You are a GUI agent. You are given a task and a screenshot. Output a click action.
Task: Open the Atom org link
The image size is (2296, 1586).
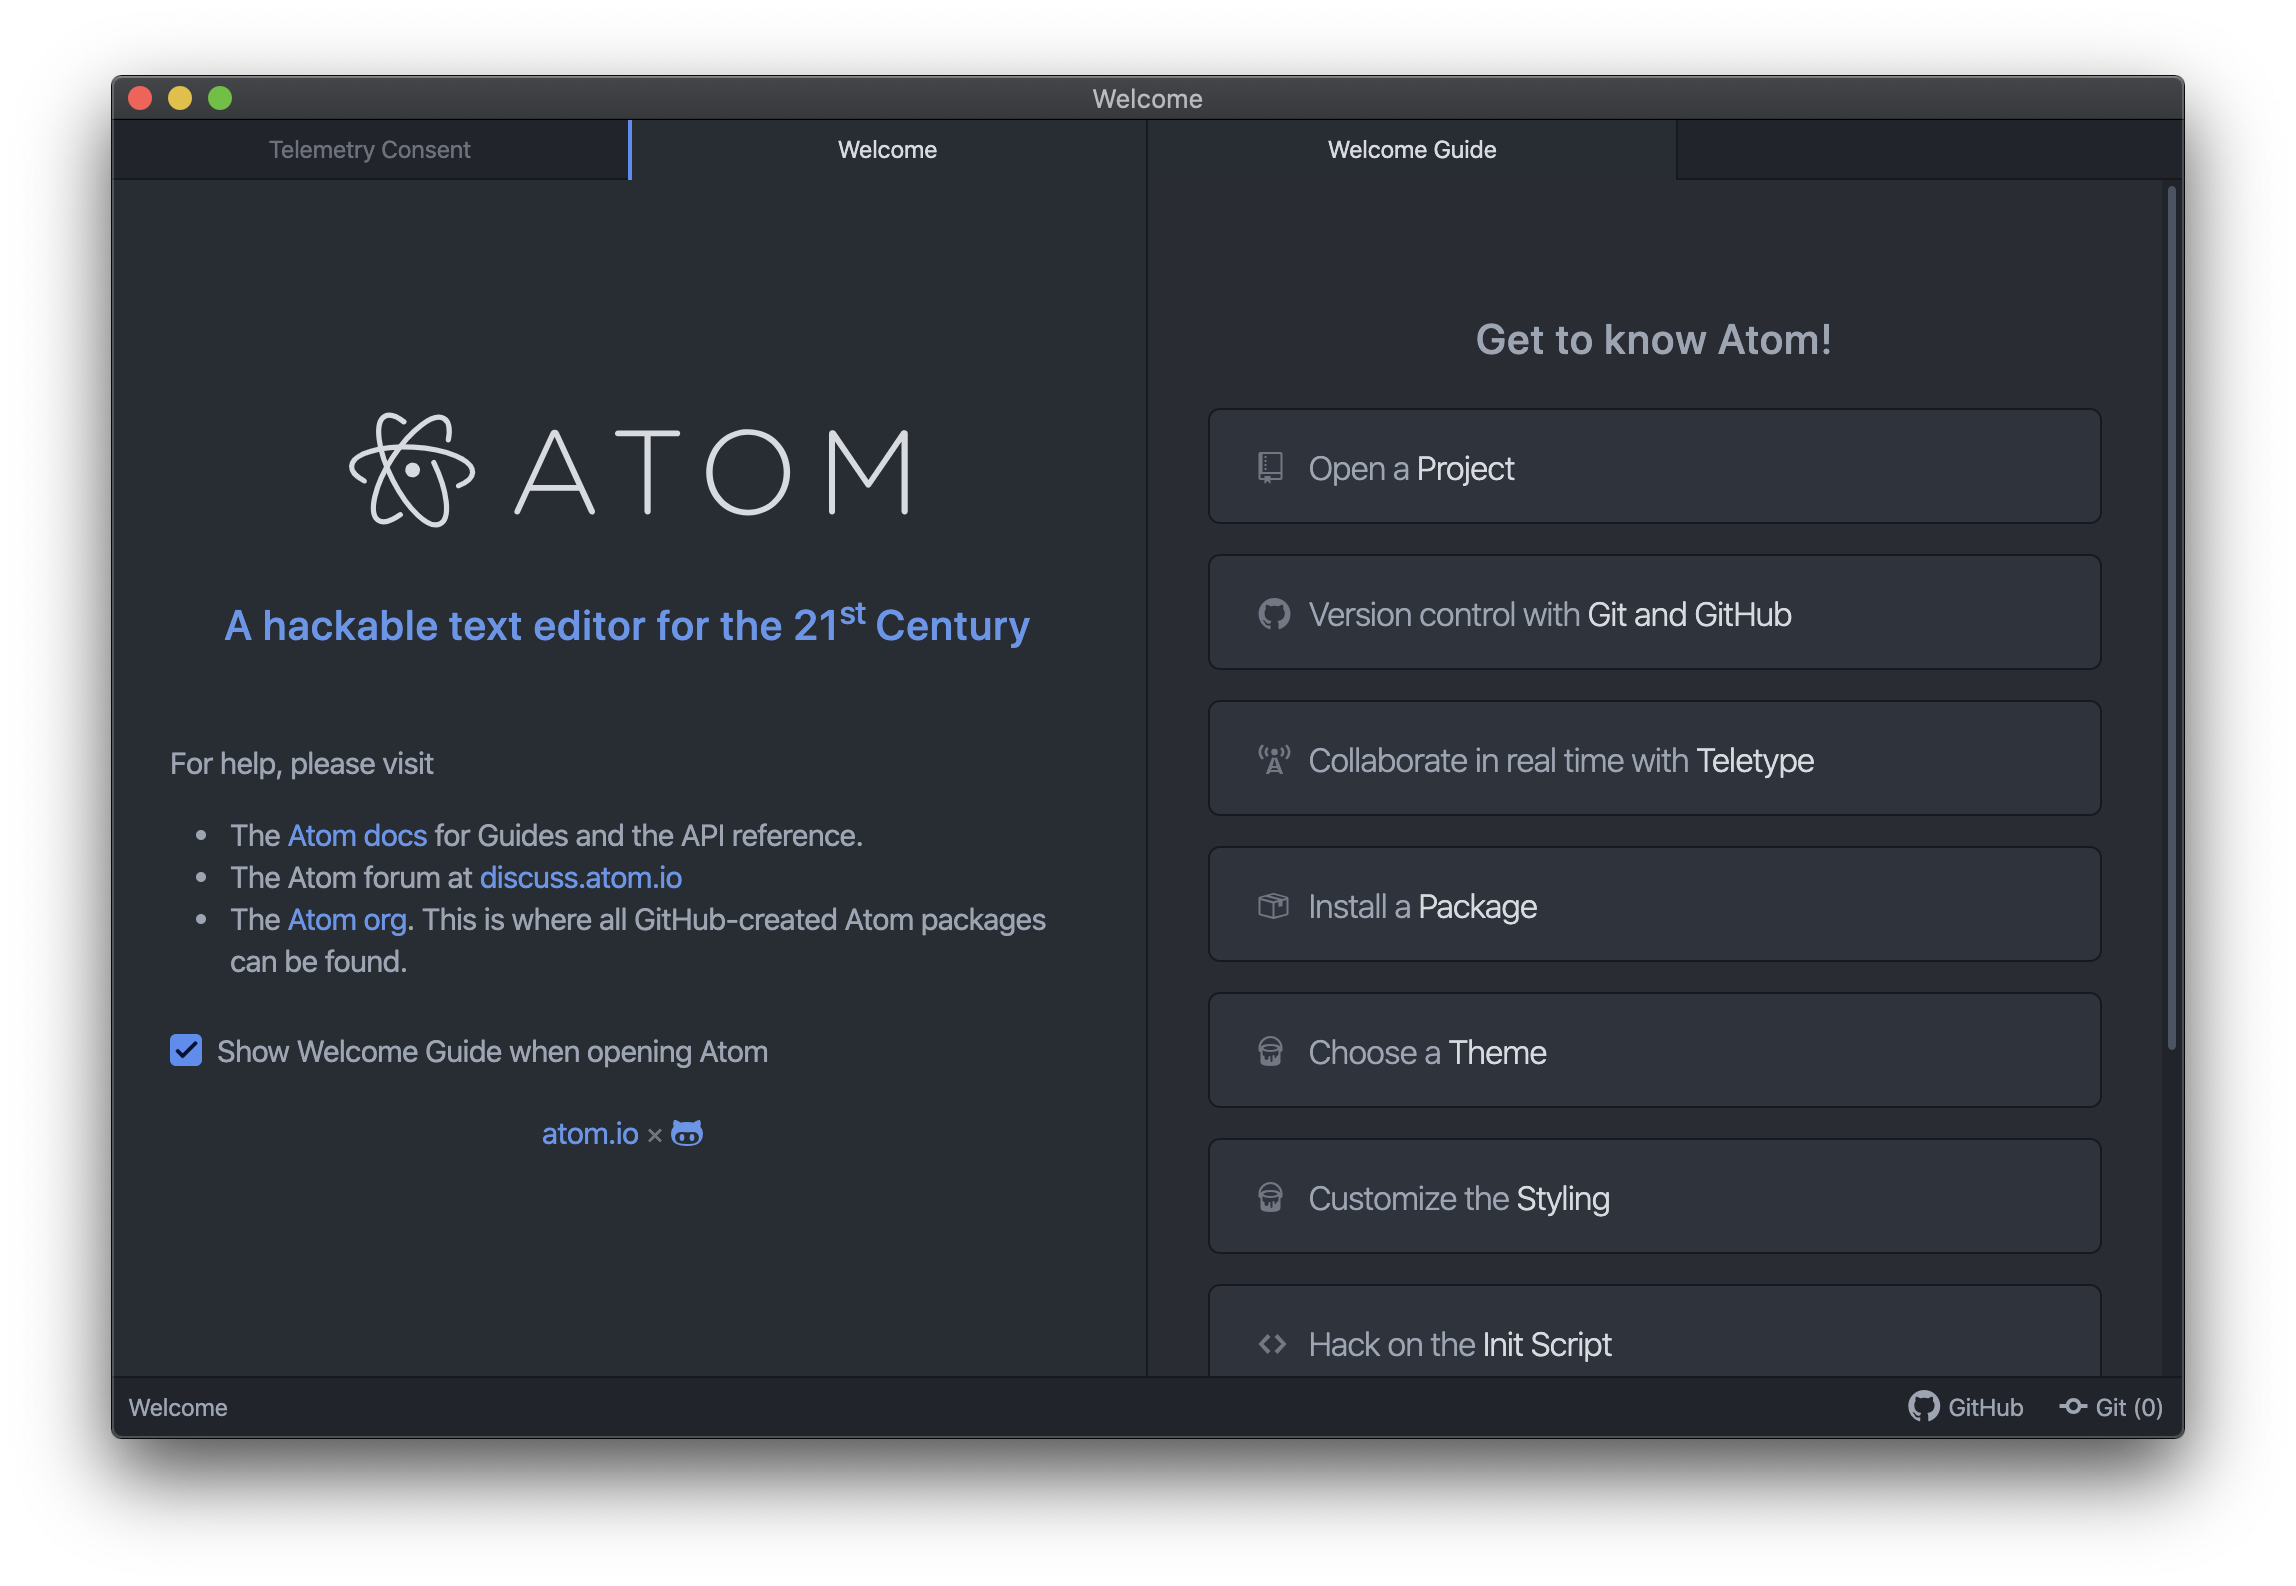click(347, 919)
